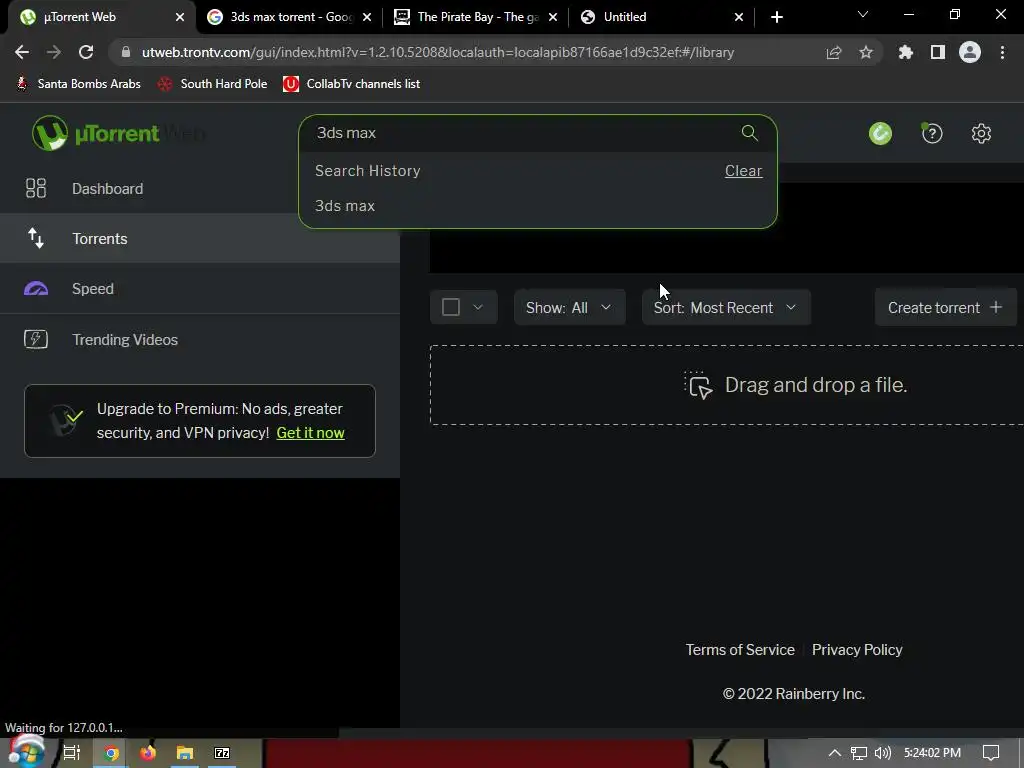Open Terms of Service link
The image size is (1024, 768).
click(740, 650)
